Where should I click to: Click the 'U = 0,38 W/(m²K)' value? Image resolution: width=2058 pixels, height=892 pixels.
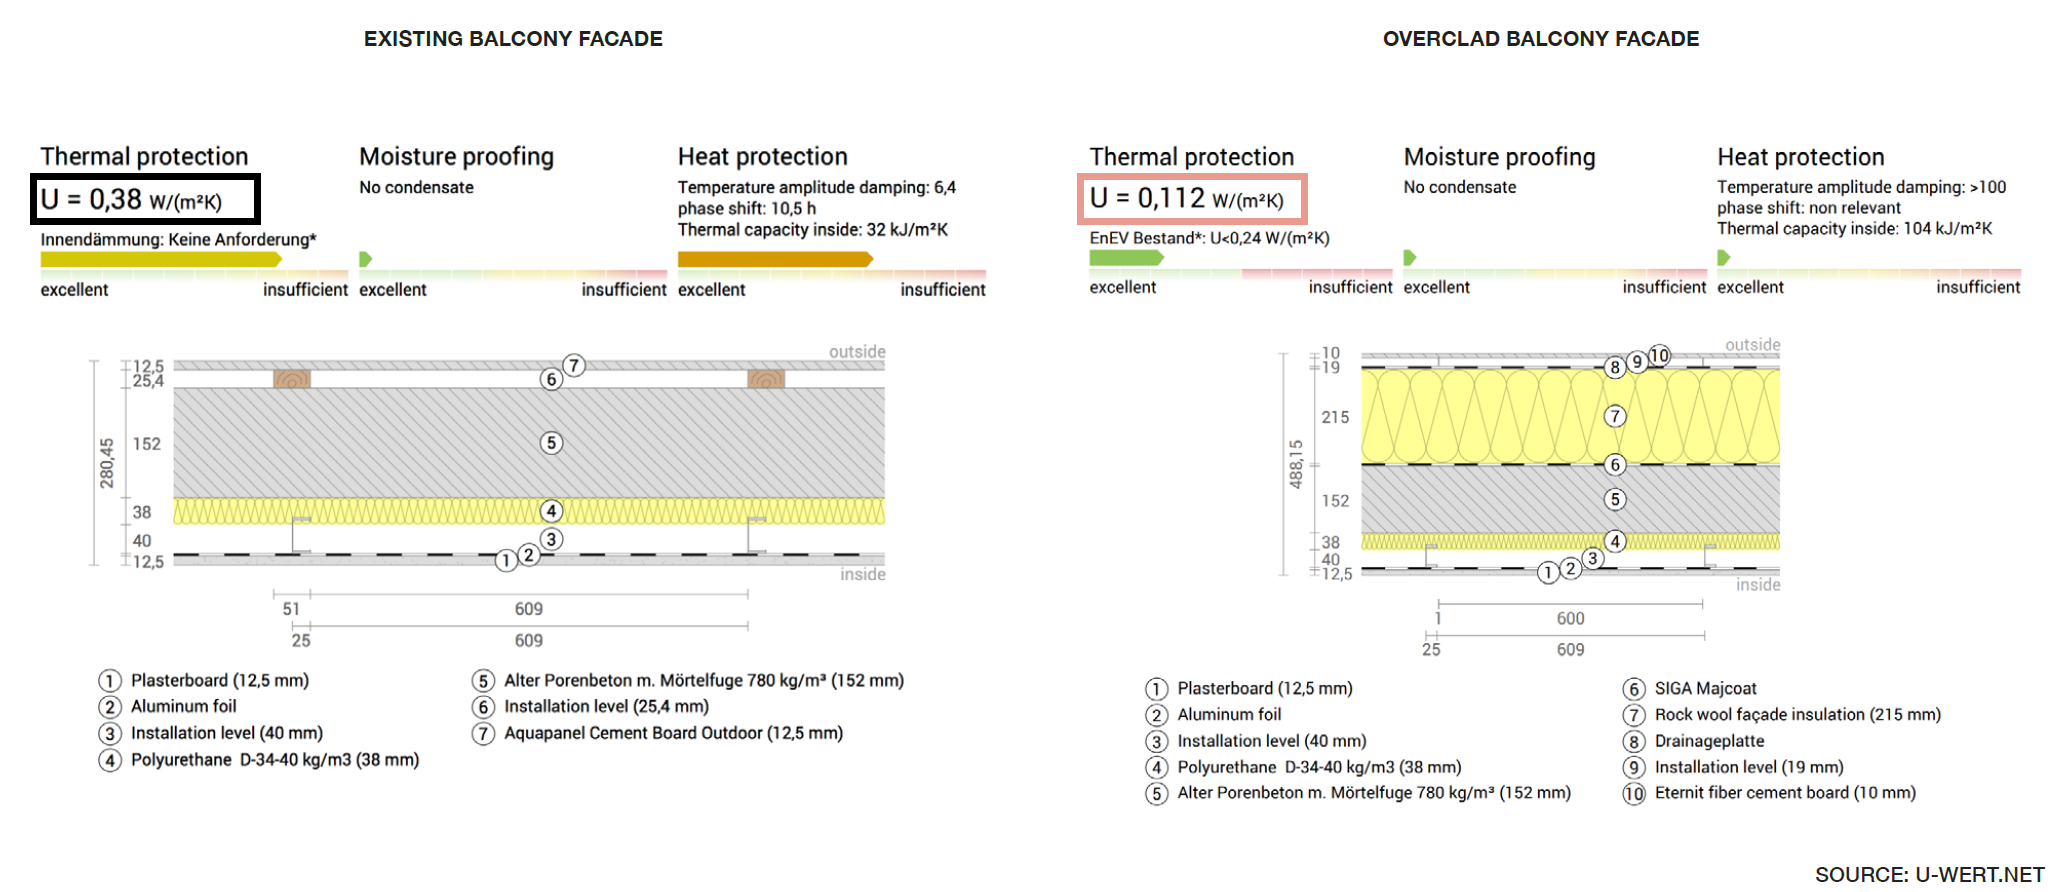[x=131, y=200]
